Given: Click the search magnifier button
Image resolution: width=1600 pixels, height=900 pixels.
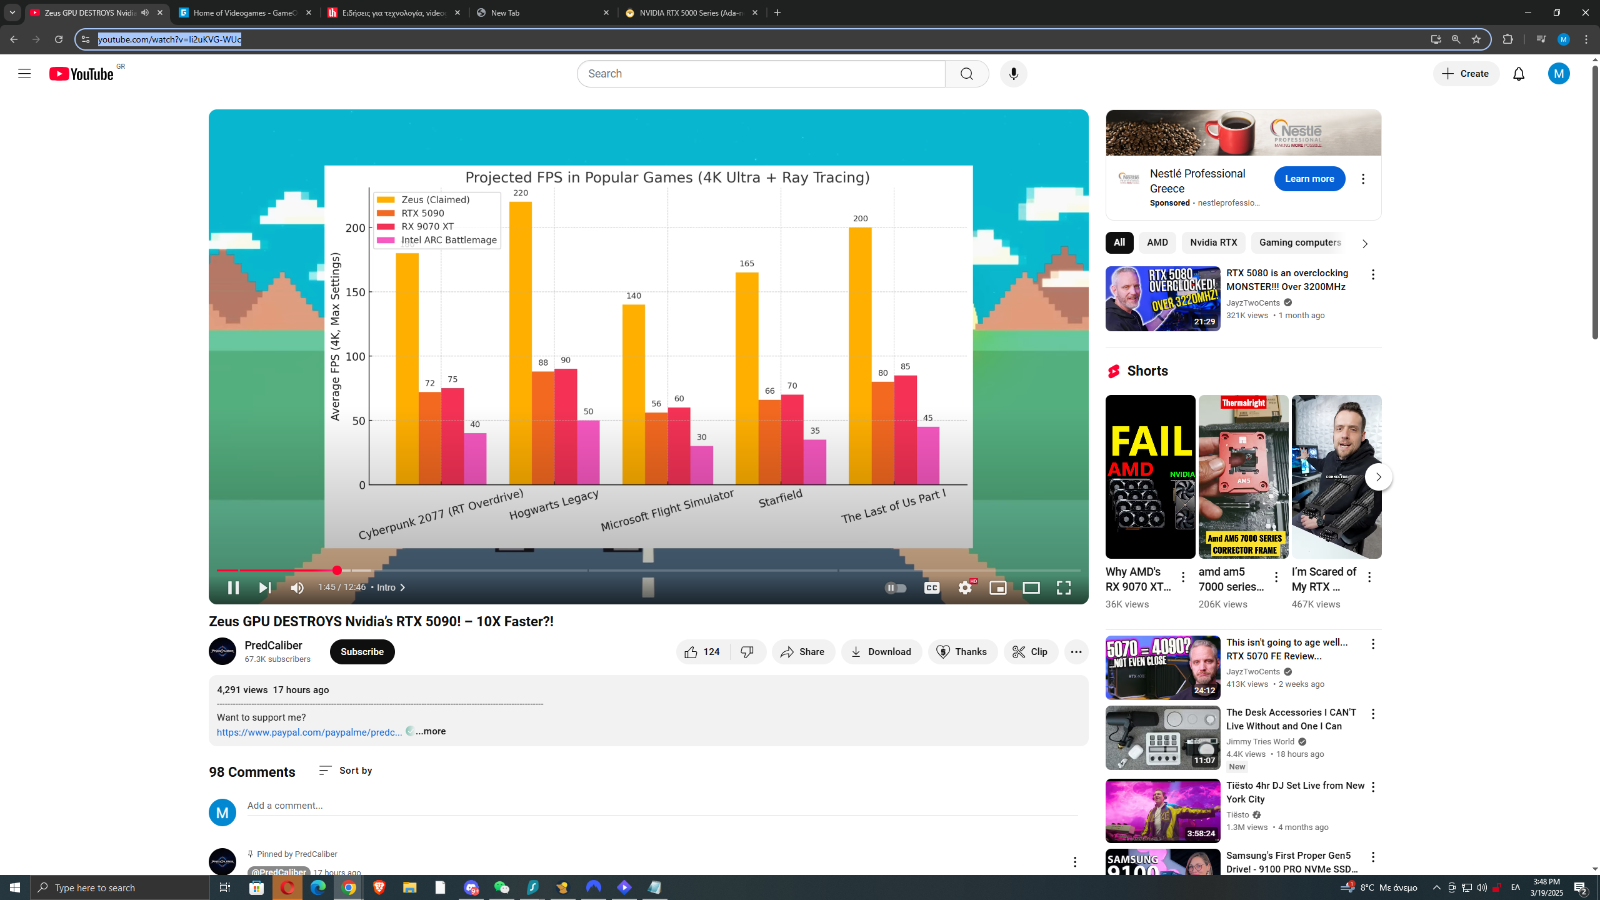Looking at the screenshot, I should (967, 74).
